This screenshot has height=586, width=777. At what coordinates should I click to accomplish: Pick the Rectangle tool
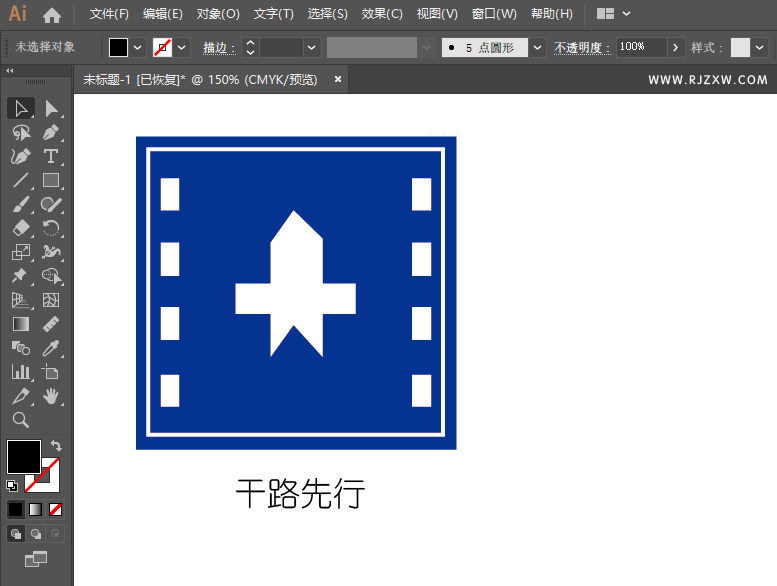51,180
